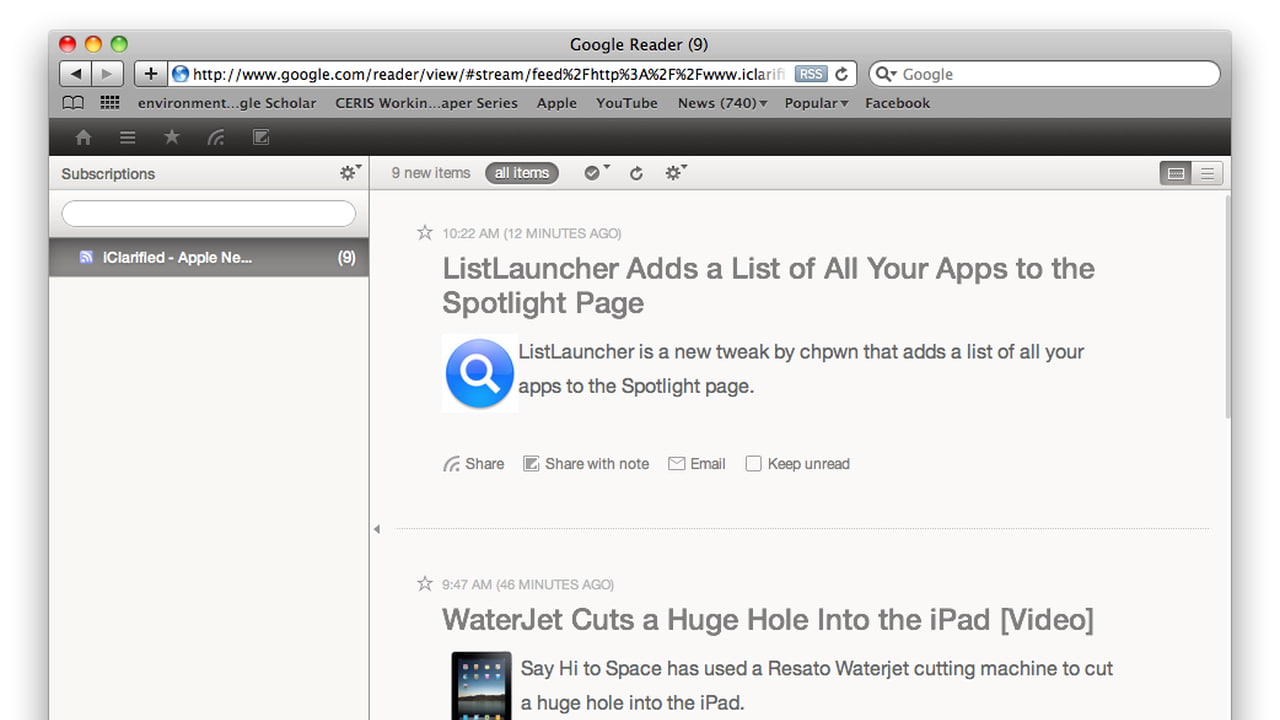Image resolution: width=1280 pixels, height=720 pixels.
Task: Click the unread count (9) badge
Action: tap(346, 257)
